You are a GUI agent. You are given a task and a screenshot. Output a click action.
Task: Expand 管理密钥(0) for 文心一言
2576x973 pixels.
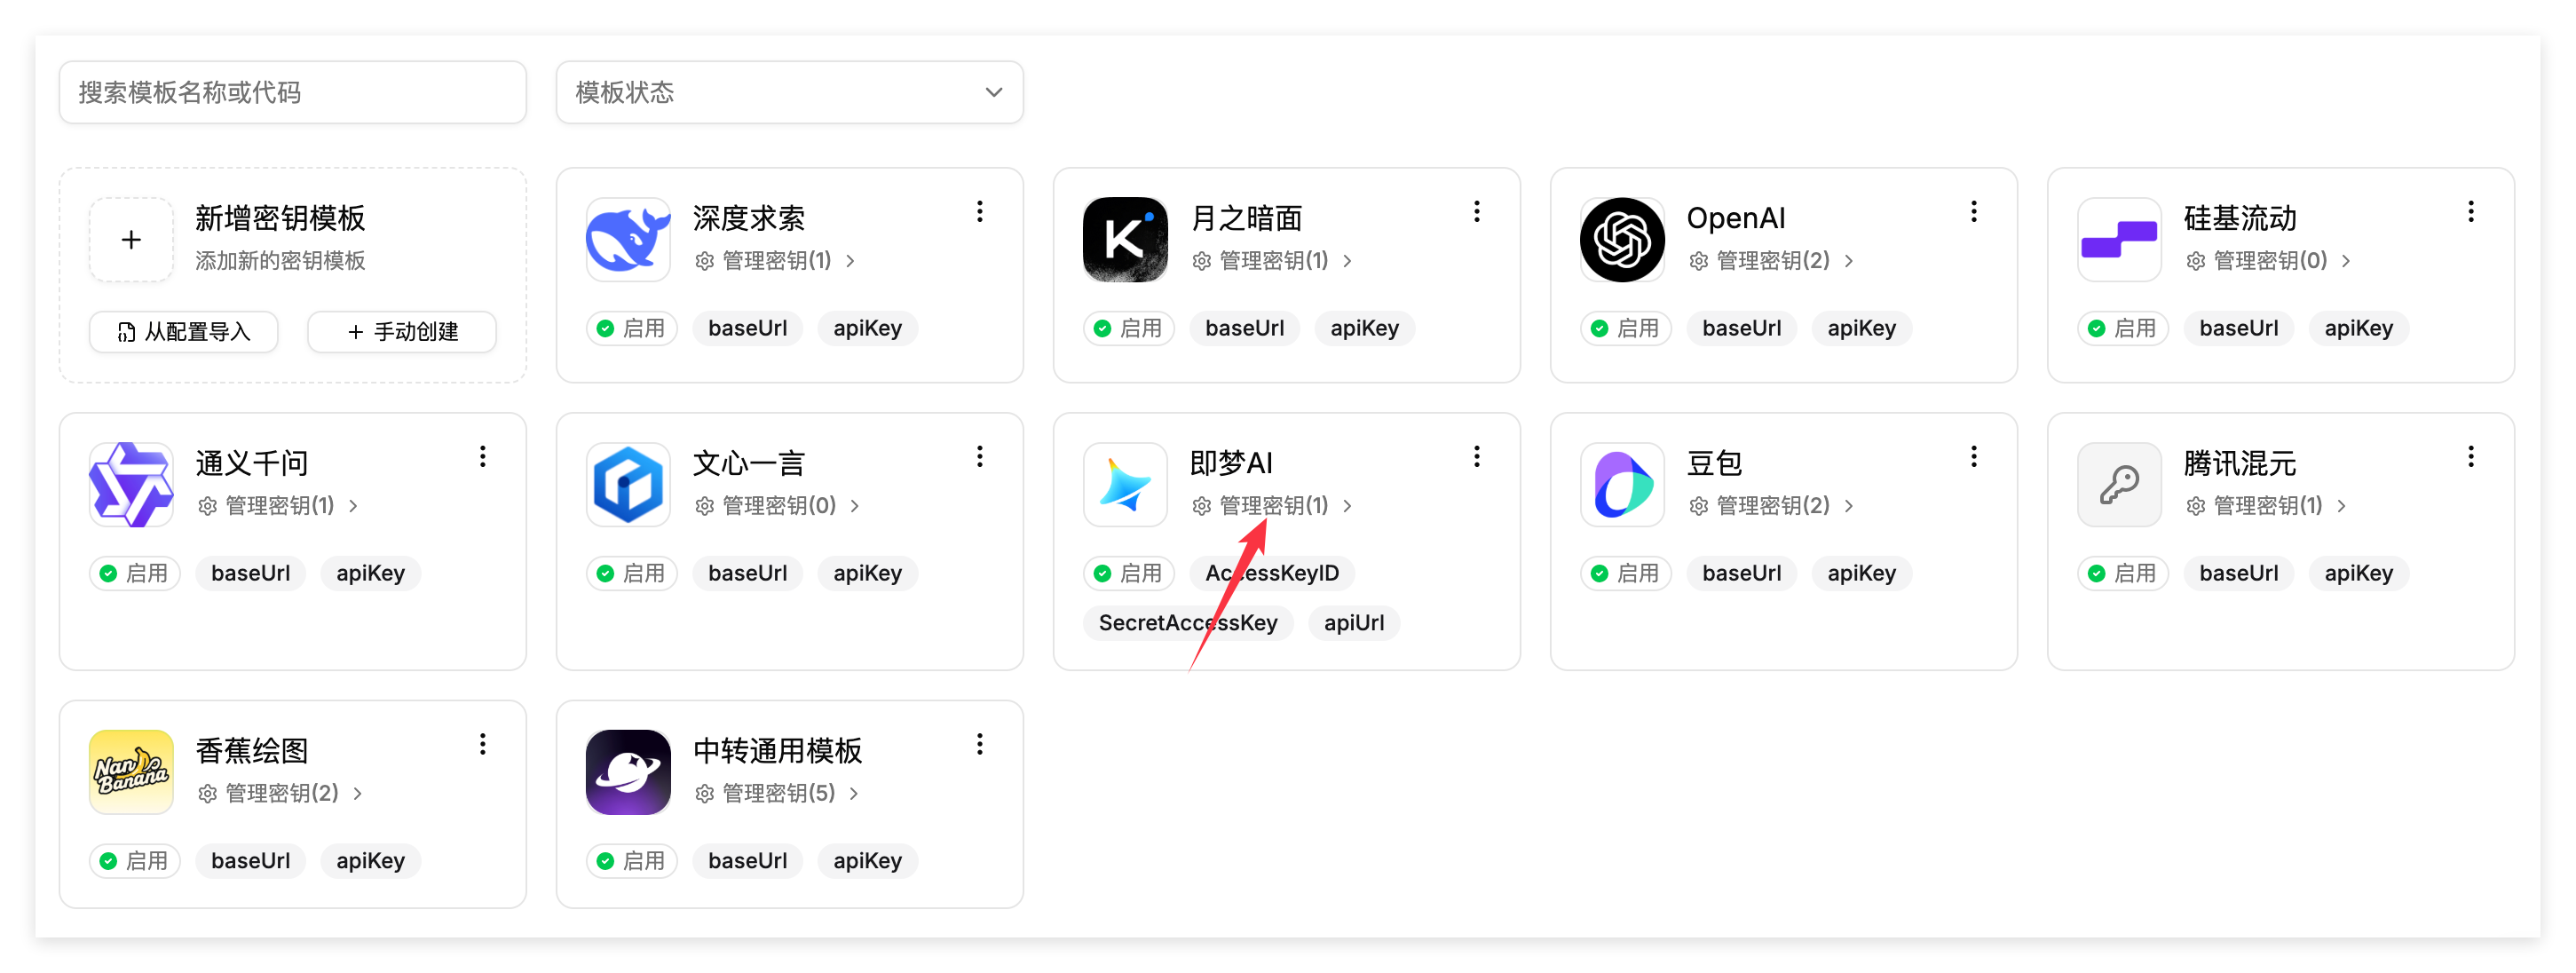(x=777, y=506)
